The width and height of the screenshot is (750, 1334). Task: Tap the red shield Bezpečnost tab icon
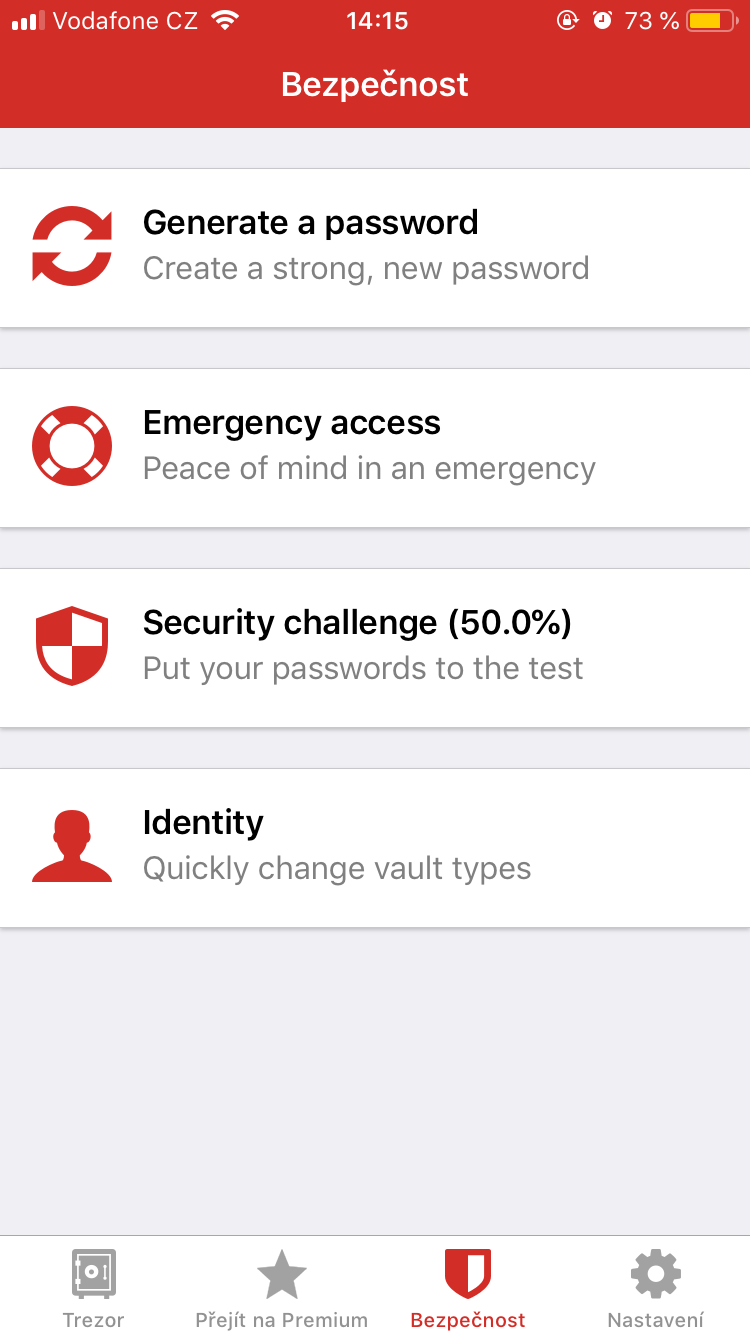[468, 1274]
